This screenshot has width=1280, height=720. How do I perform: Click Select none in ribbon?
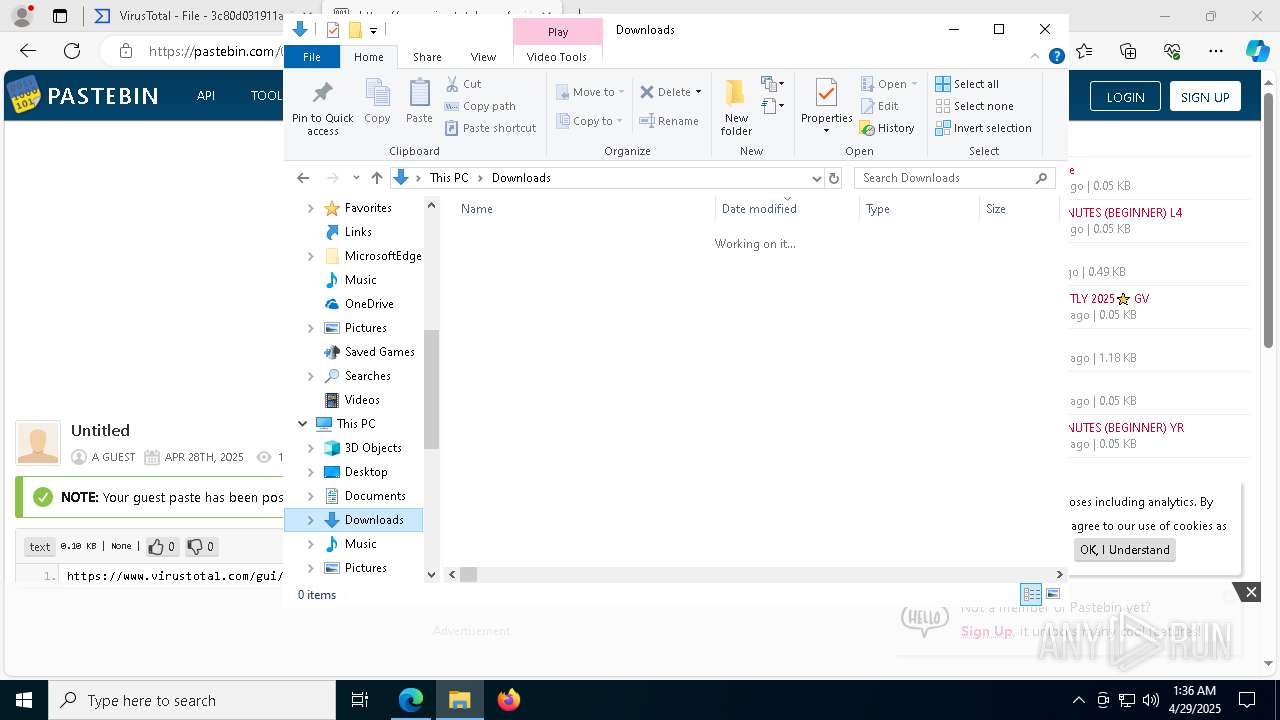[x=974, y=106]
